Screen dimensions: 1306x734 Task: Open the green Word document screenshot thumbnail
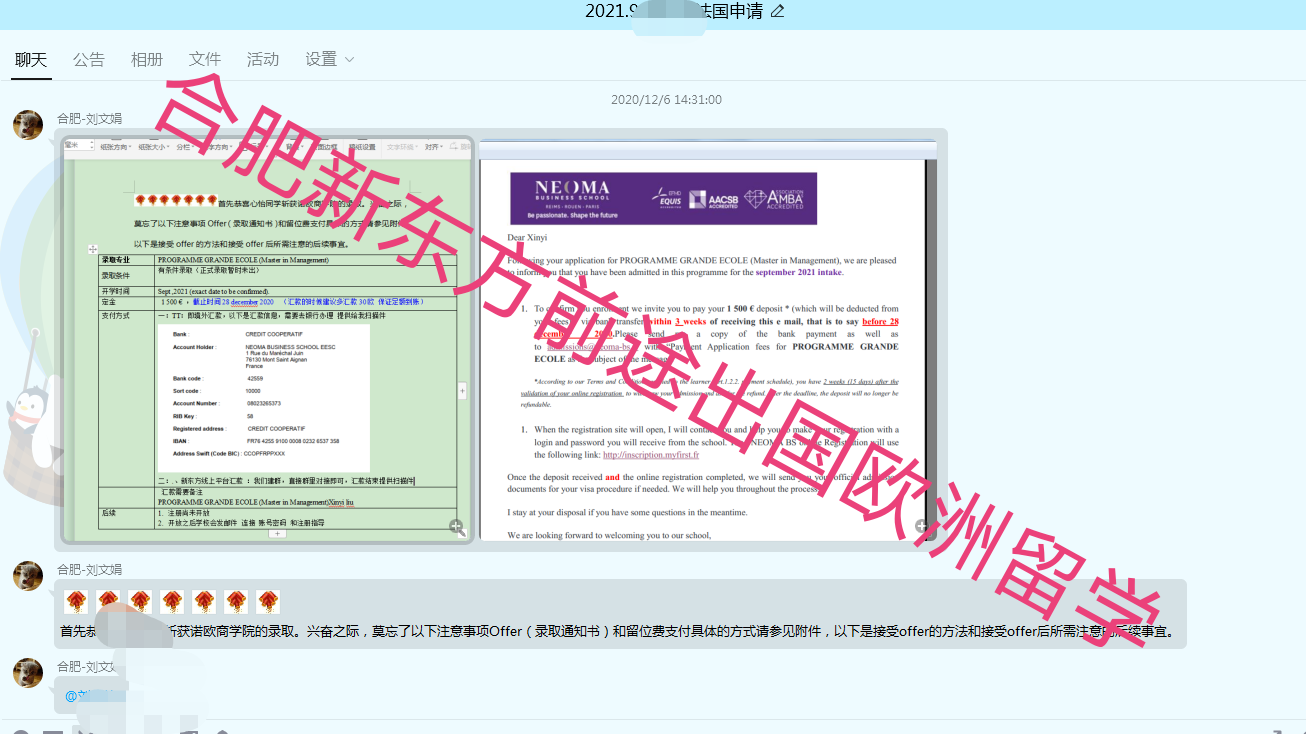pos(267,340)
